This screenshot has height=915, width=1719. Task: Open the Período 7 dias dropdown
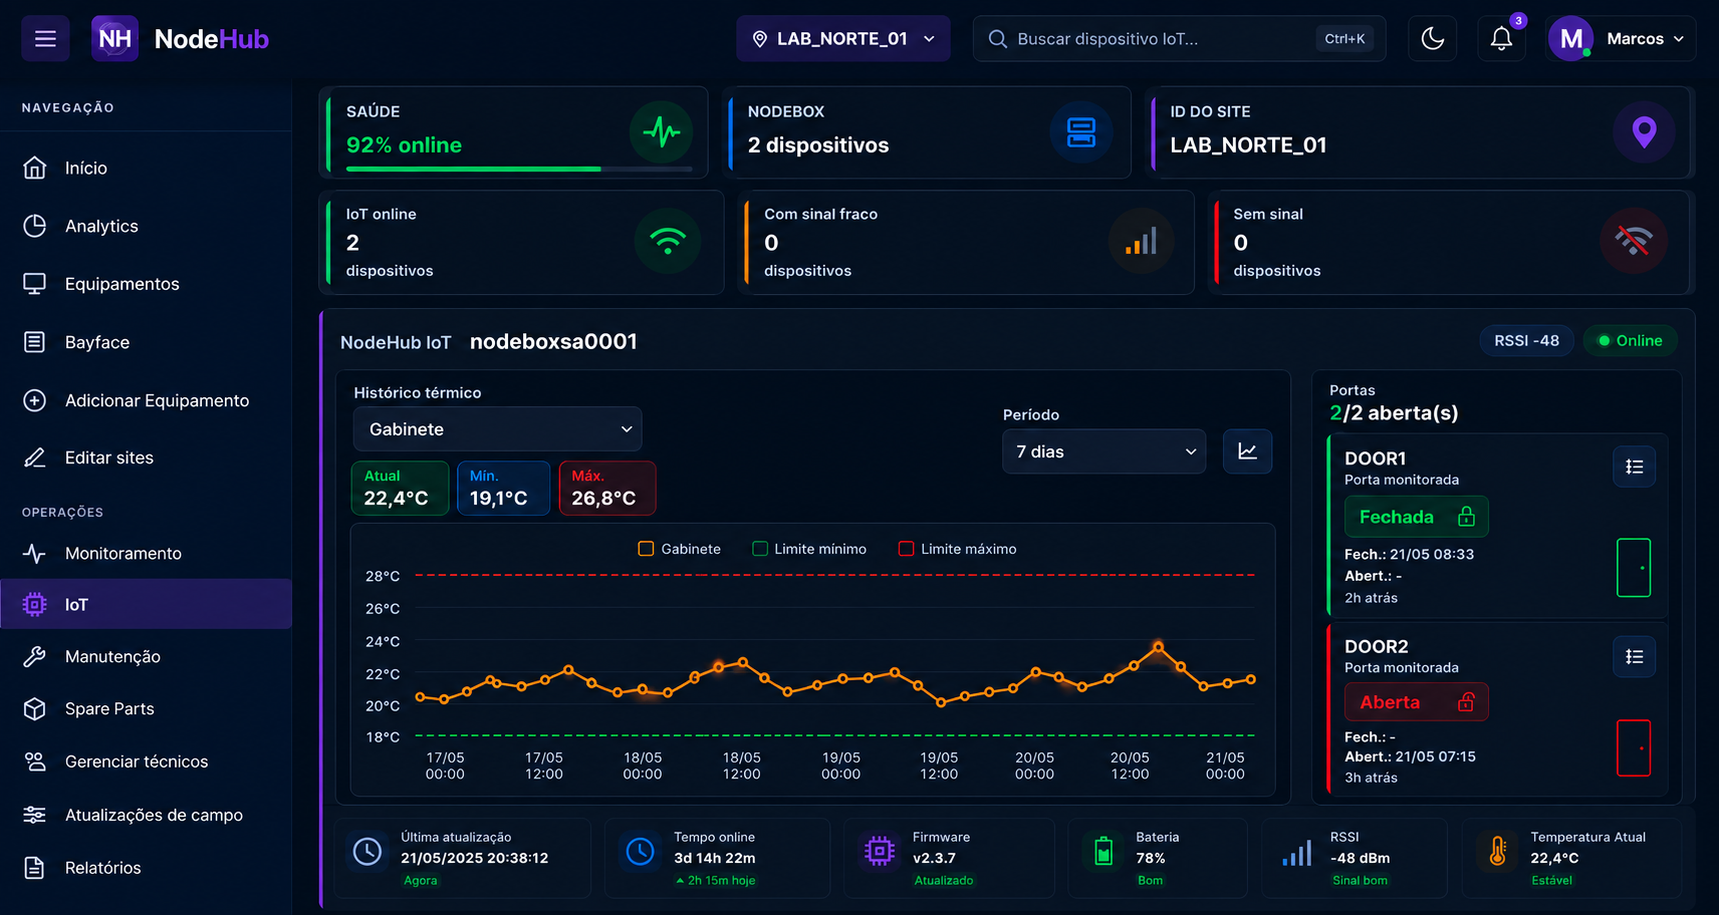coord(1104,451)
